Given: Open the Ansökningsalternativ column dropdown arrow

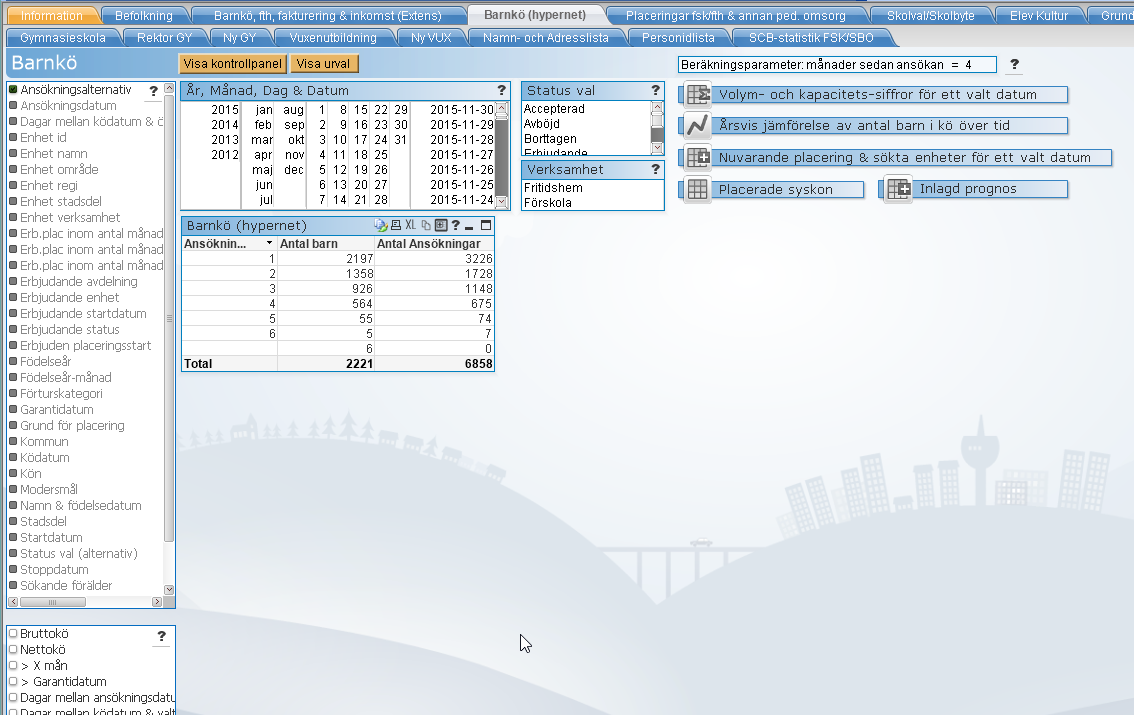Looking at the screenshot, I should tap(269, 244).
